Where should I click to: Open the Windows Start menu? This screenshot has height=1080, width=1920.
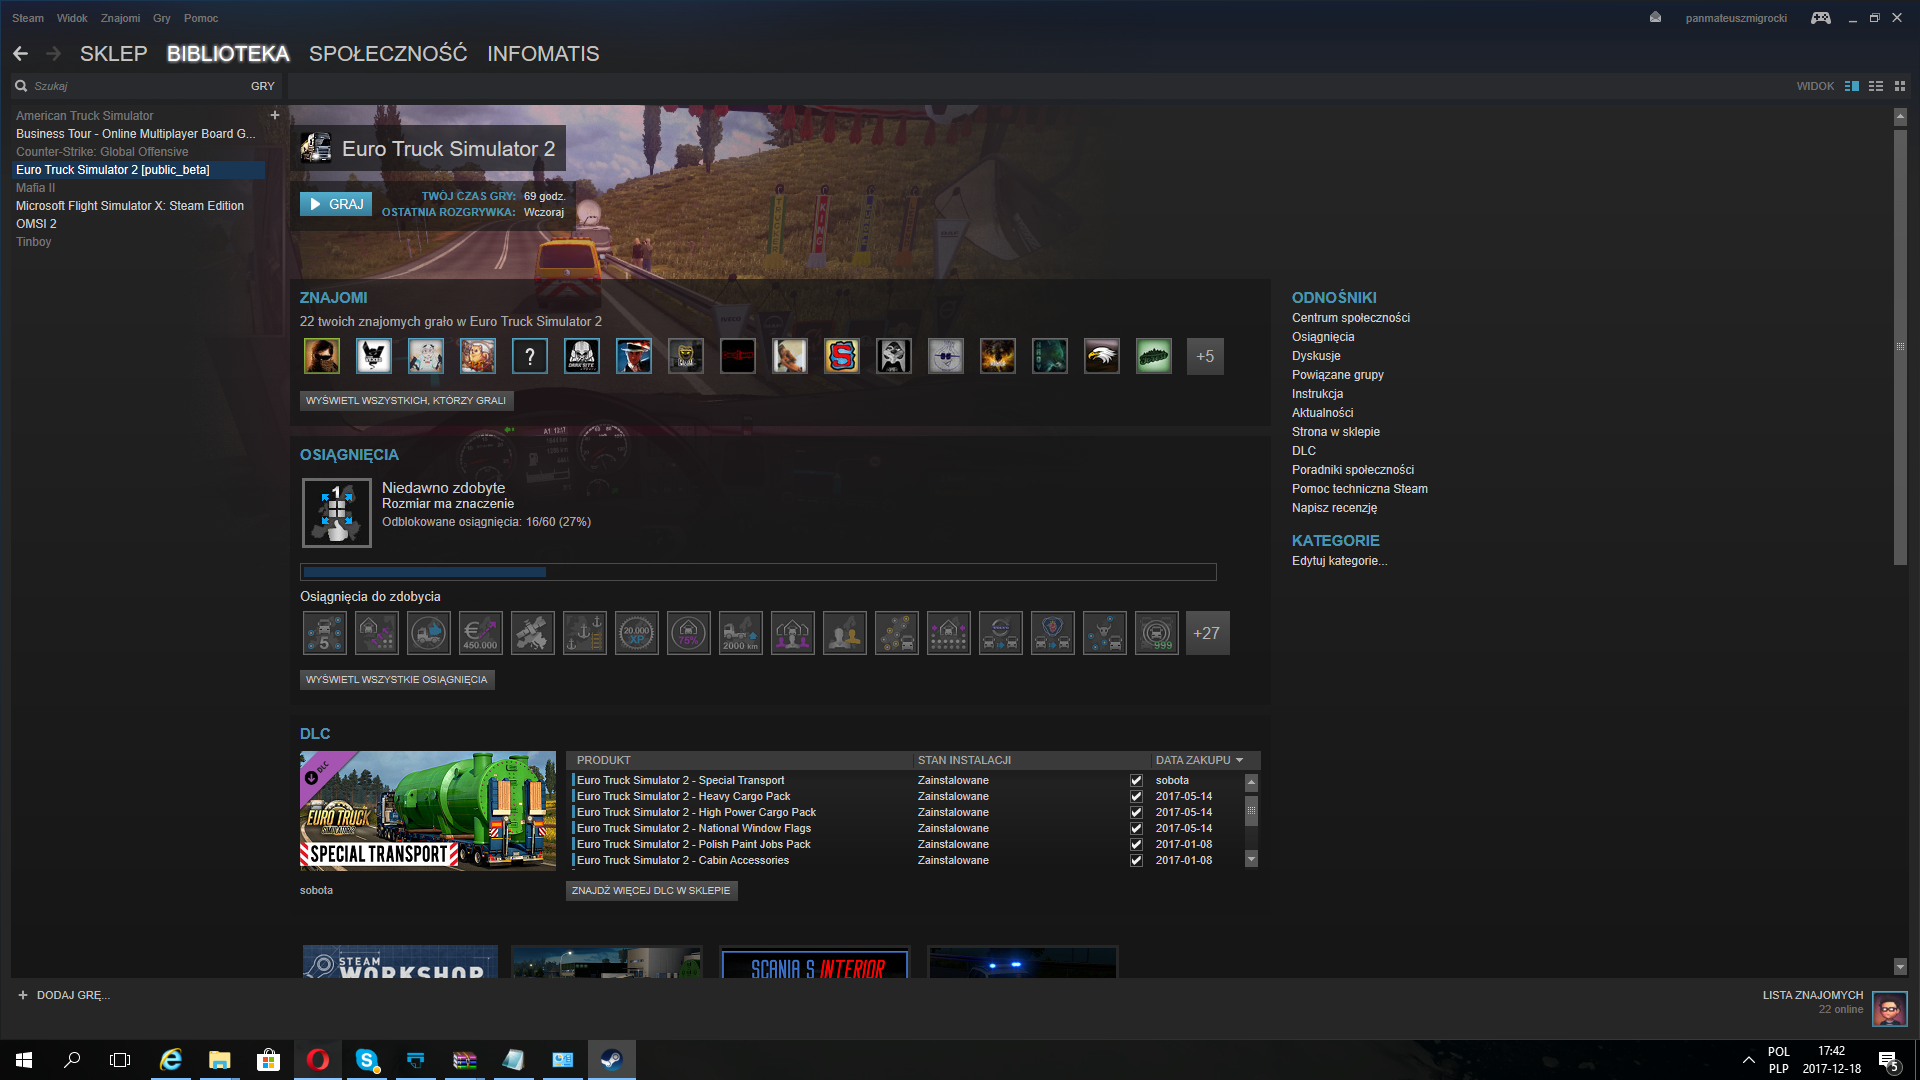coord(24,1060)
